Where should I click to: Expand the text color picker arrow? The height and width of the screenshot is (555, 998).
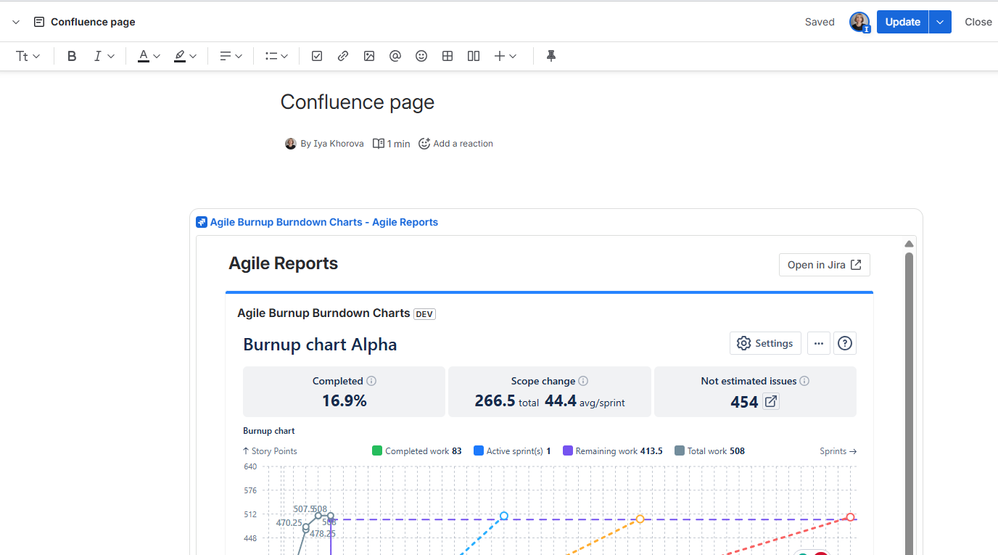tap(157, 56)
